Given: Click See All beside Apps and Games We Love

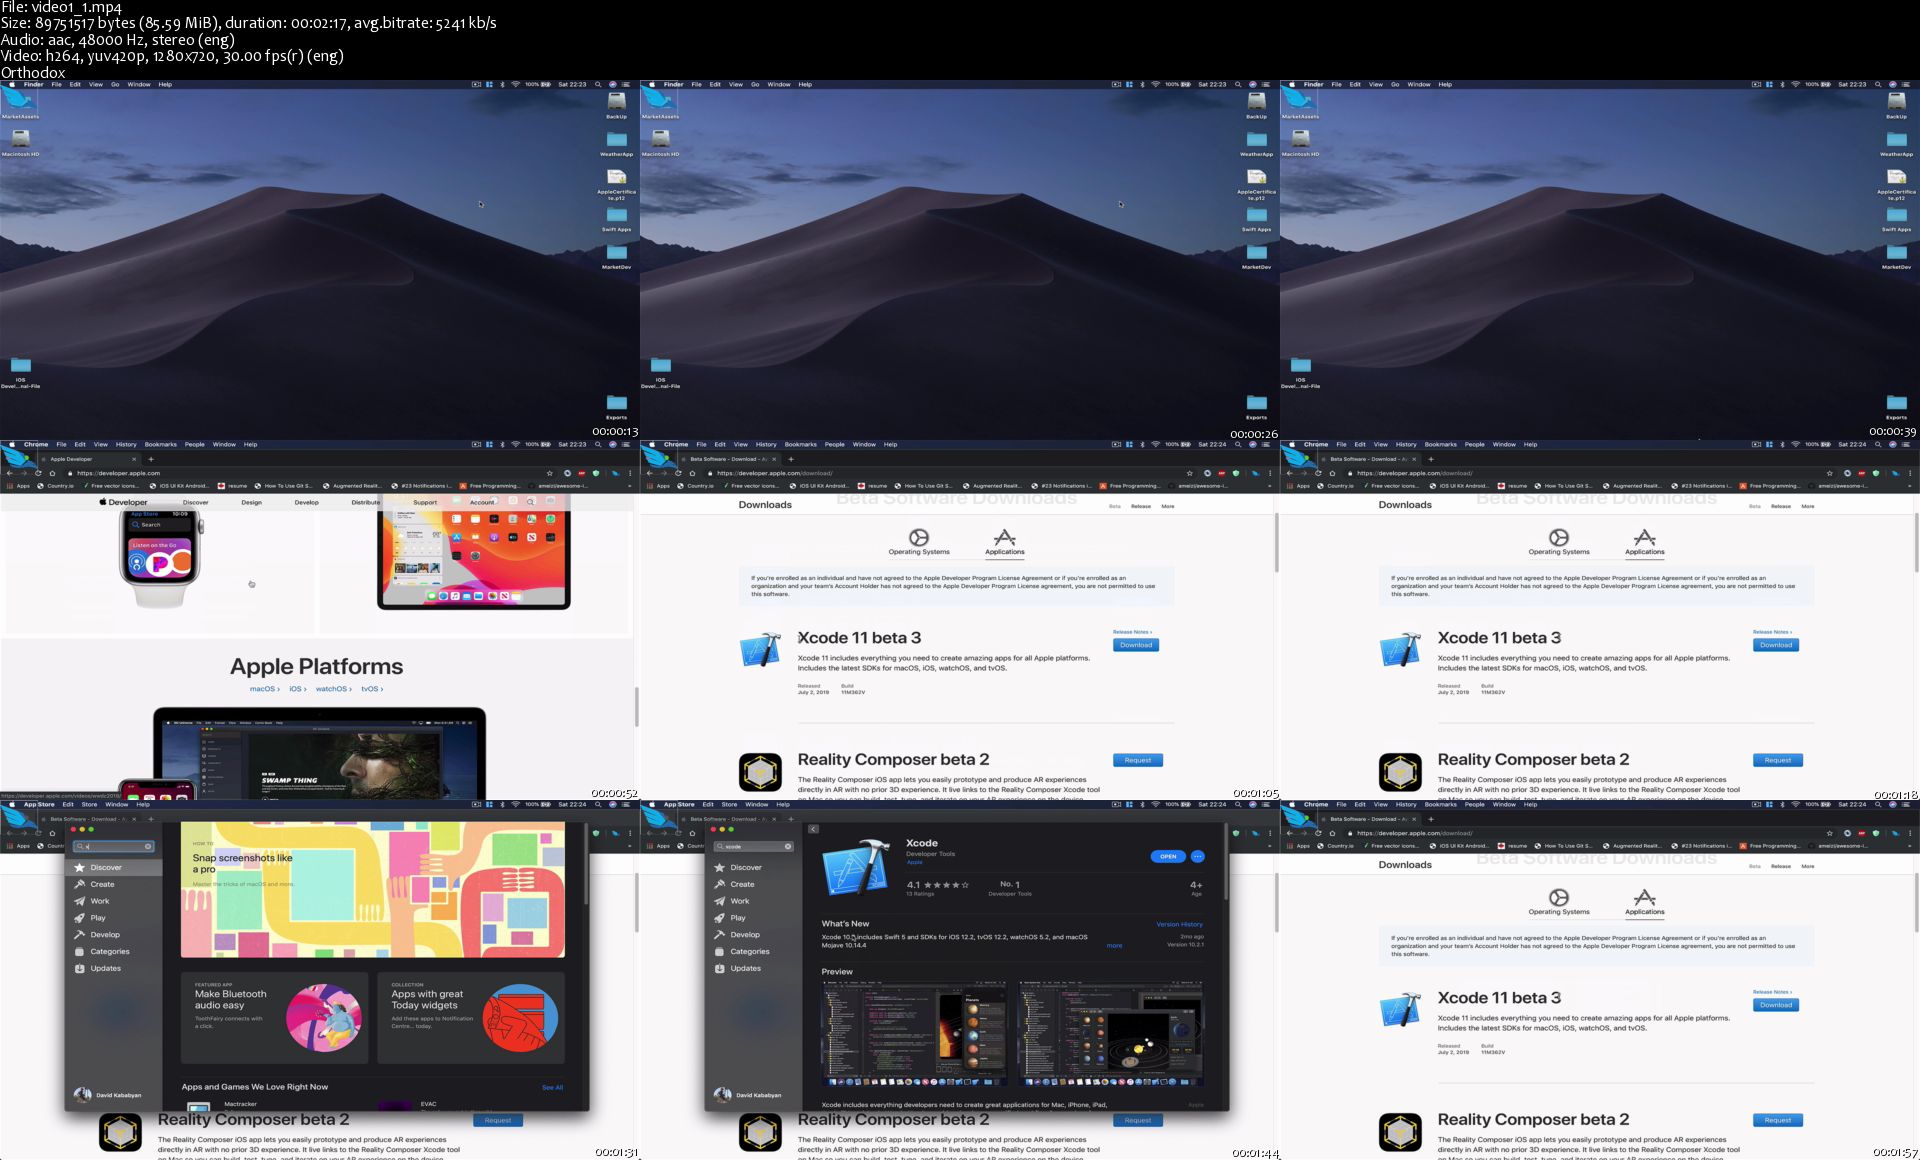Looking at the screenshot, I should click(552, 1087).
